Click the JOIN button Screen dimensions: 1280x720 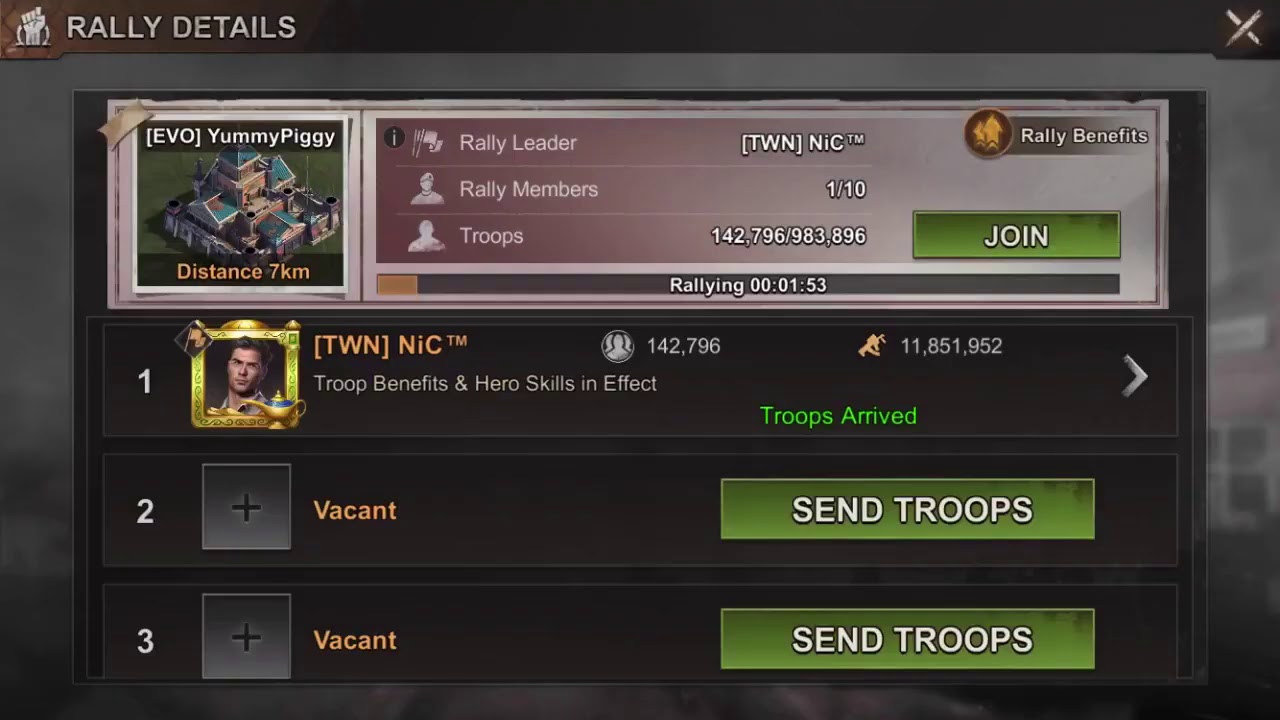click(x=1016, y=236)
